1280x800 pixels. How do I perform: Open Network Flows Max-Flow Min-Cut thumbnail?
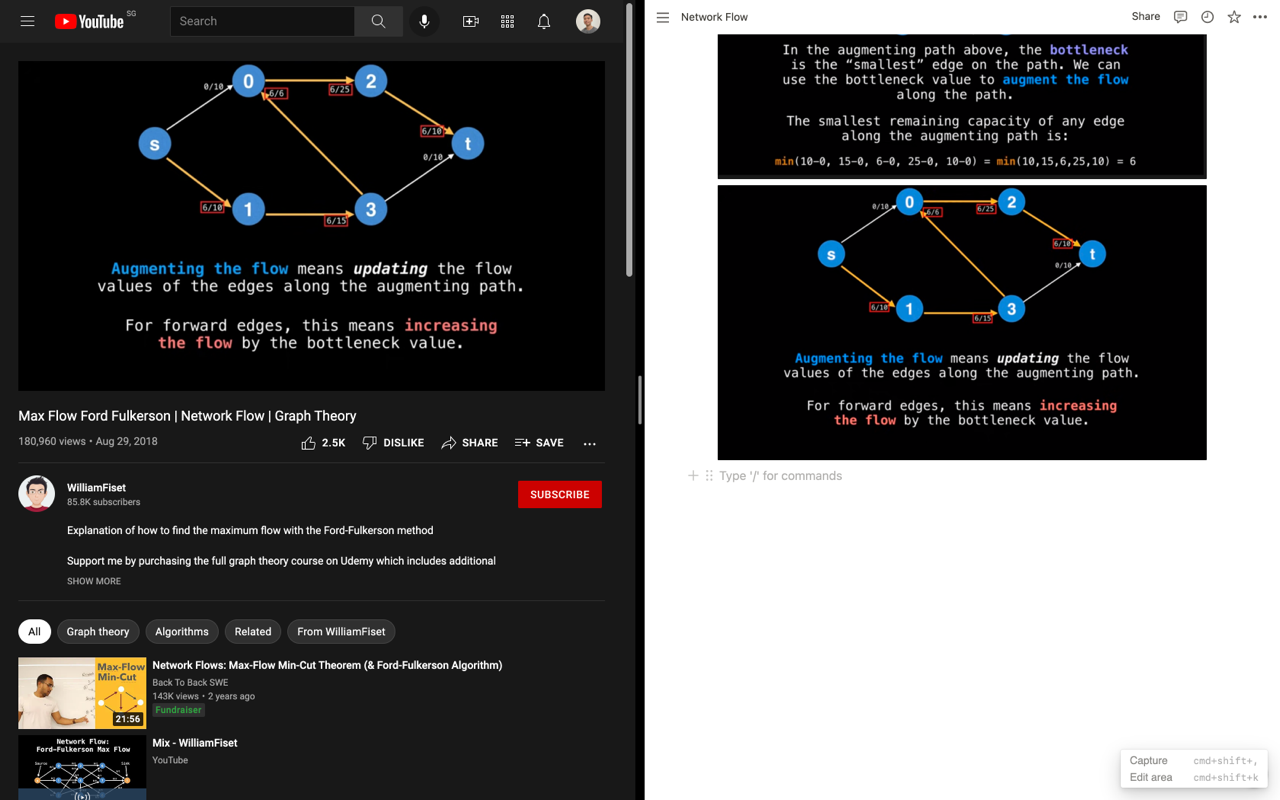click(x=82, y=693)
